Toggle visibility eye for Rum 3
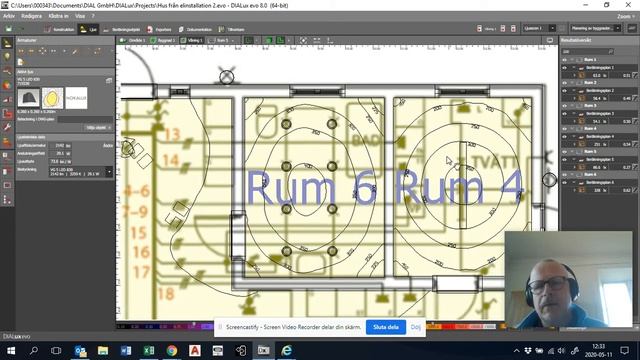The image size is (640, 360). click(564, 106)
